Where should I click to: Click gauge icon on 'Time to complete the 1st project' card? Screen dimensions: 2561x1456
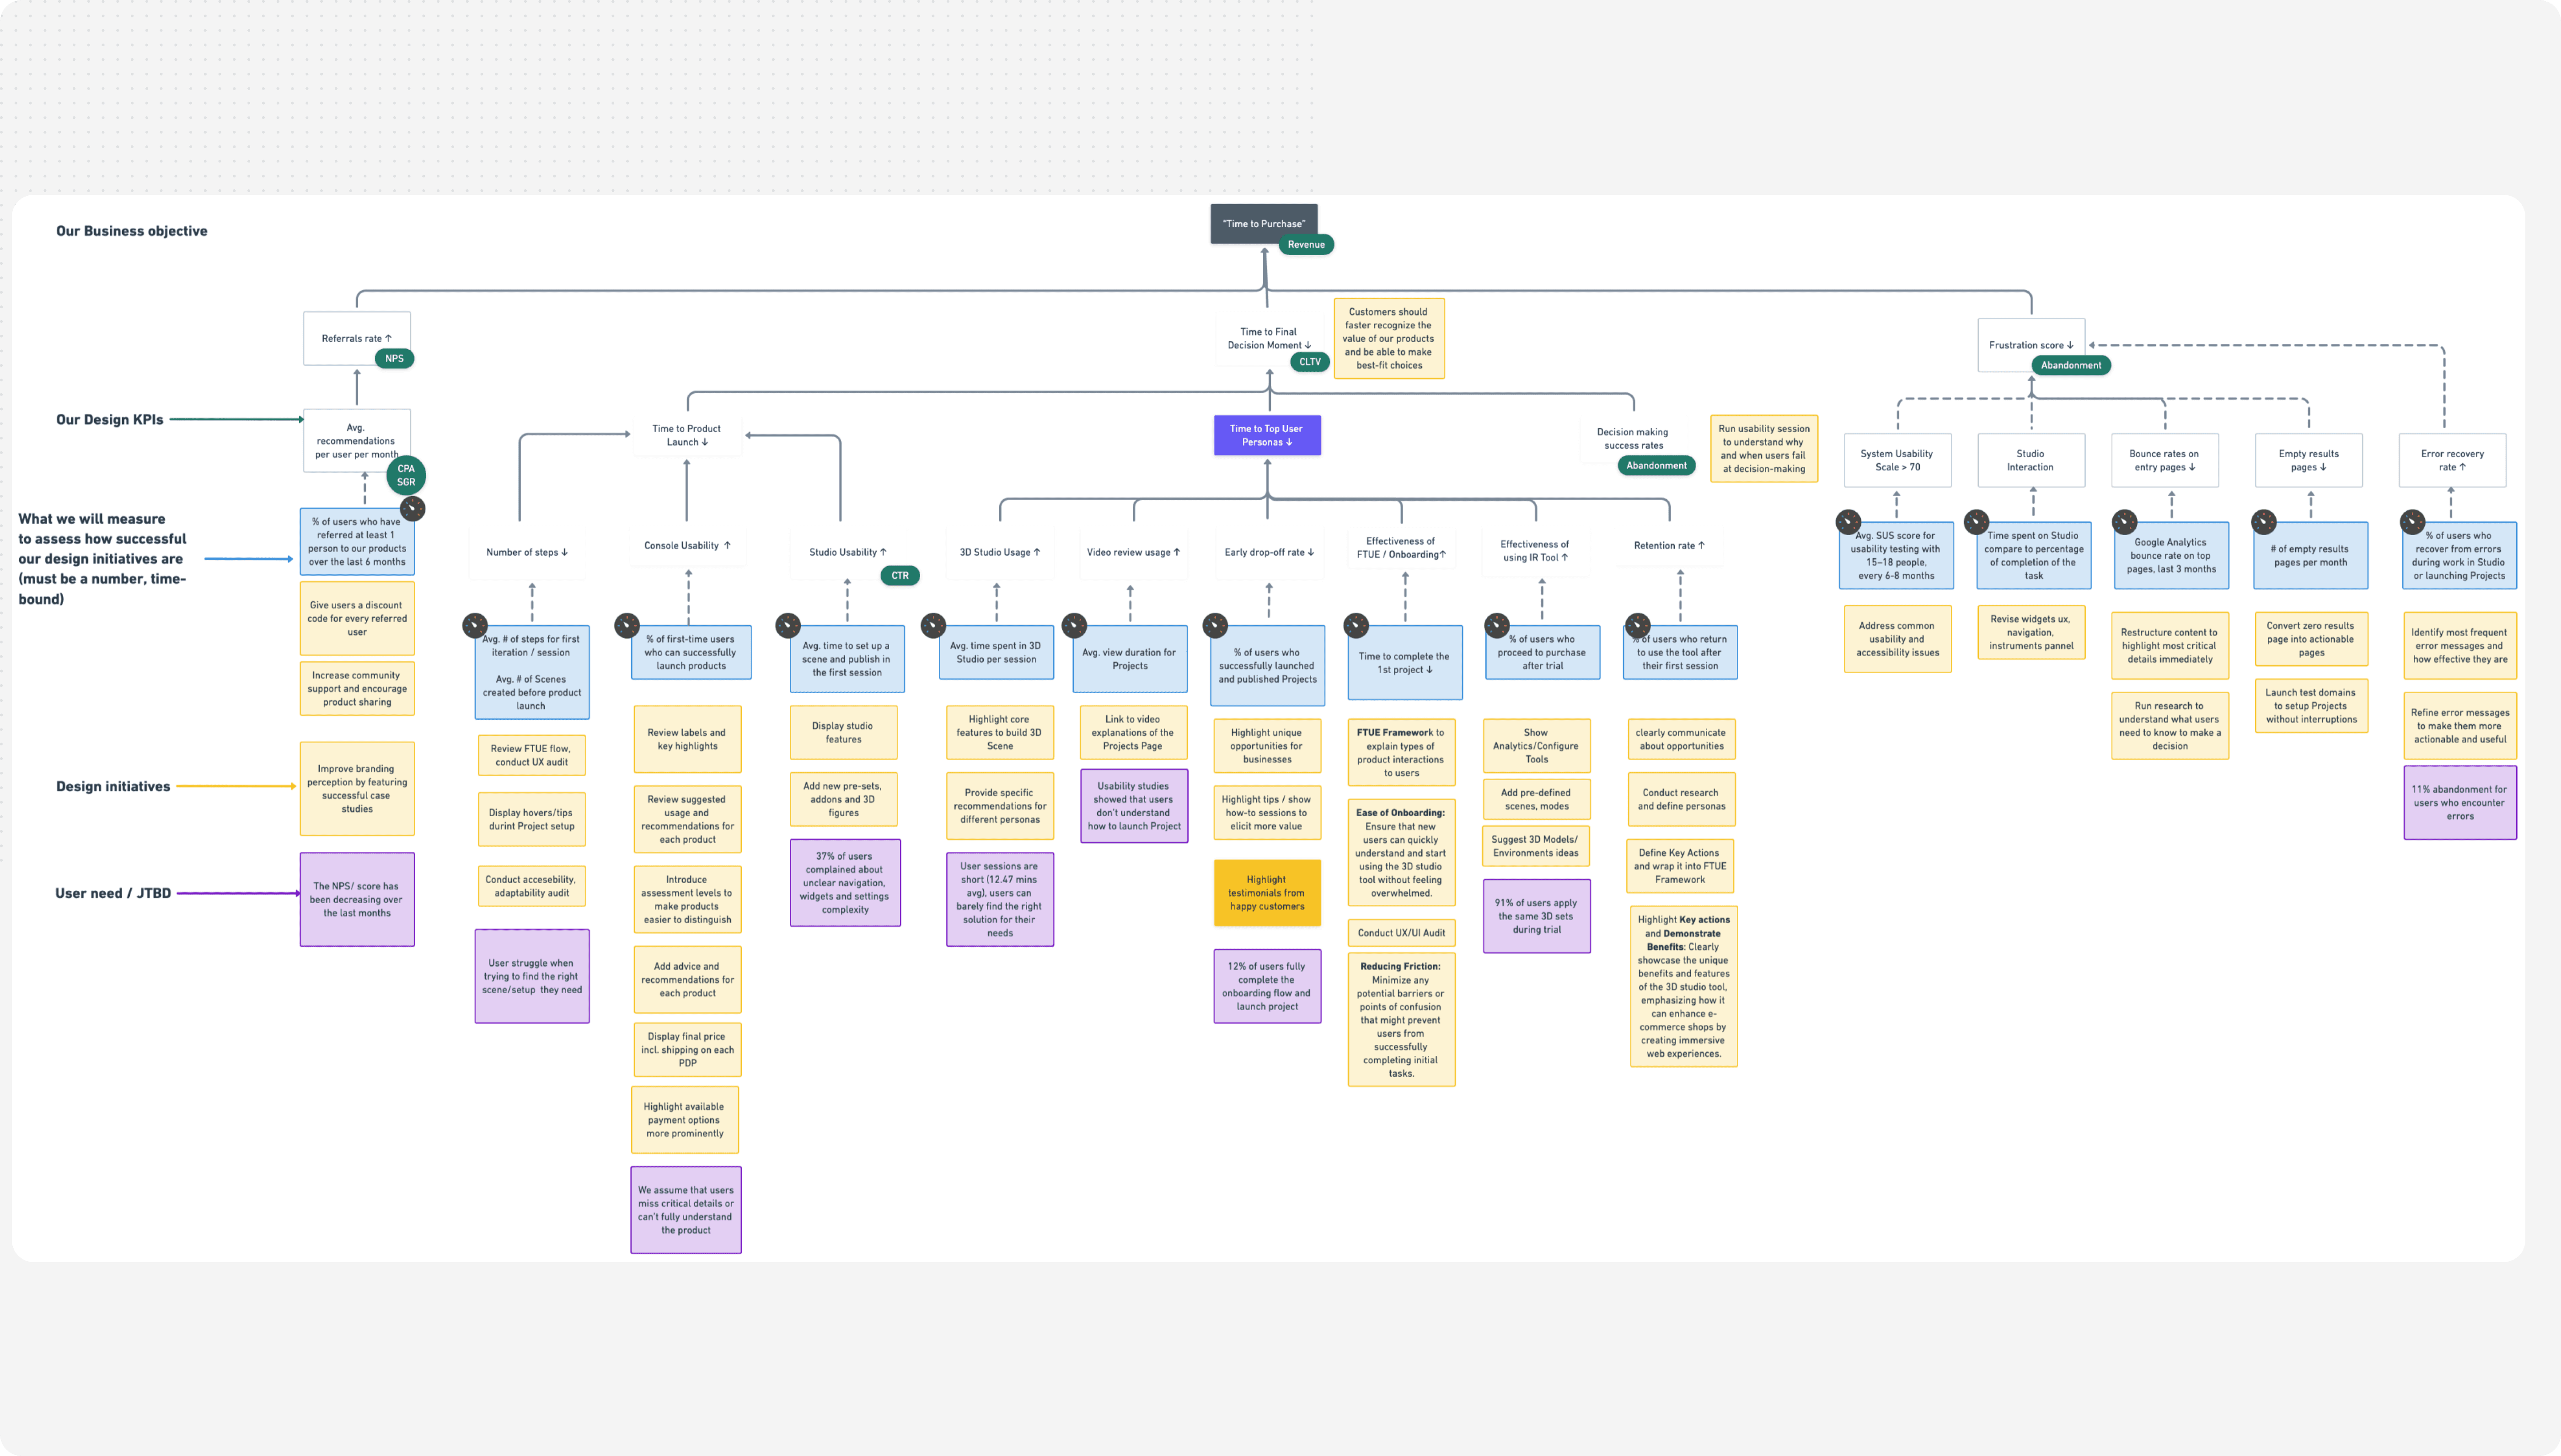coord(1356,626)
